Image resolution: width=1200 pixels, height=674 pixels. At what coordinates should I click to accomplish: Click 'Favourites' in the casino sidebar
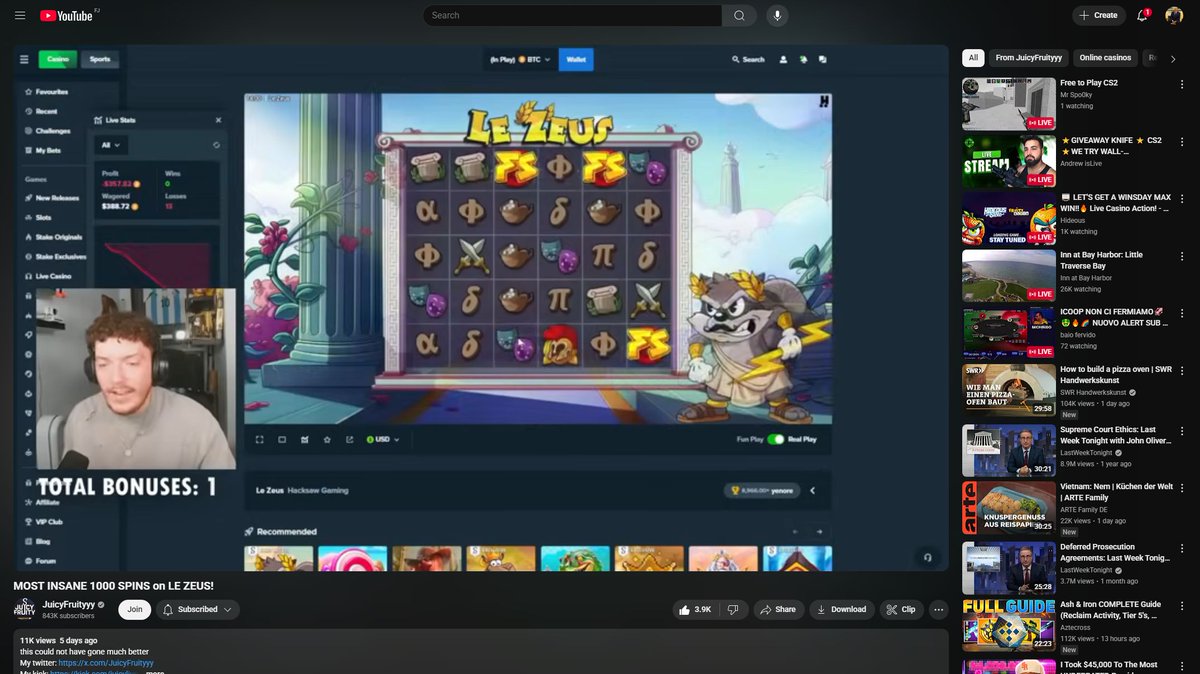pyautogui.click(x=45, y=92)
